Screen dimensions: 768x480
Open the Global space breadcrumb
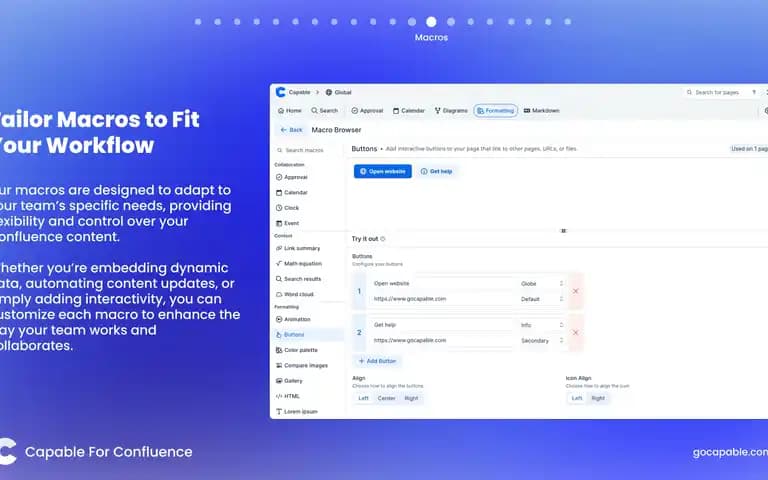[339, 92]
